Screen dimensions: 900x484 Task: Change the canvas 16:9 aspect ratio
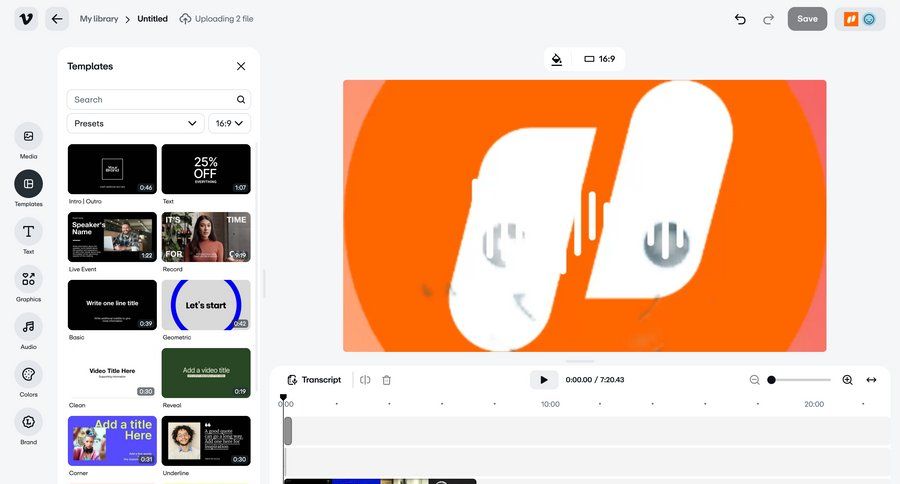pos(599,59)
